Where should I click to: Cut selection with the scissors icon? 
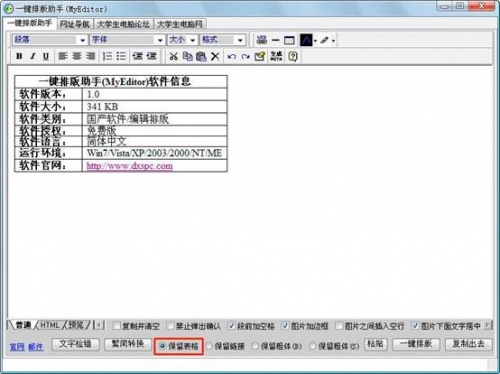[173, 56]
